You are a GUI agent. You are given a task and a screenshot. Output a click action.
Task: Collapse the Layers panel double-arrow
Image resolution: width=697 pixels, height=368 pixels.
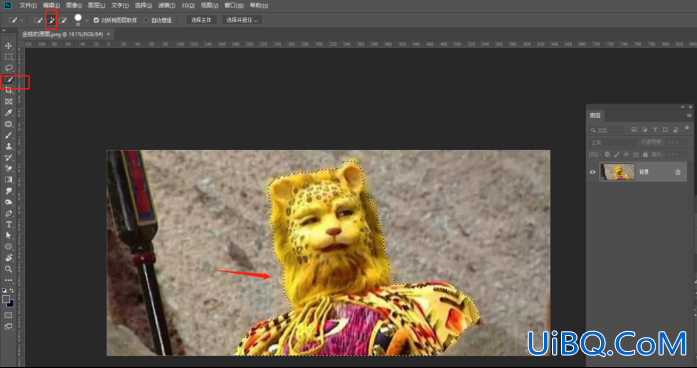pos(683,107)
